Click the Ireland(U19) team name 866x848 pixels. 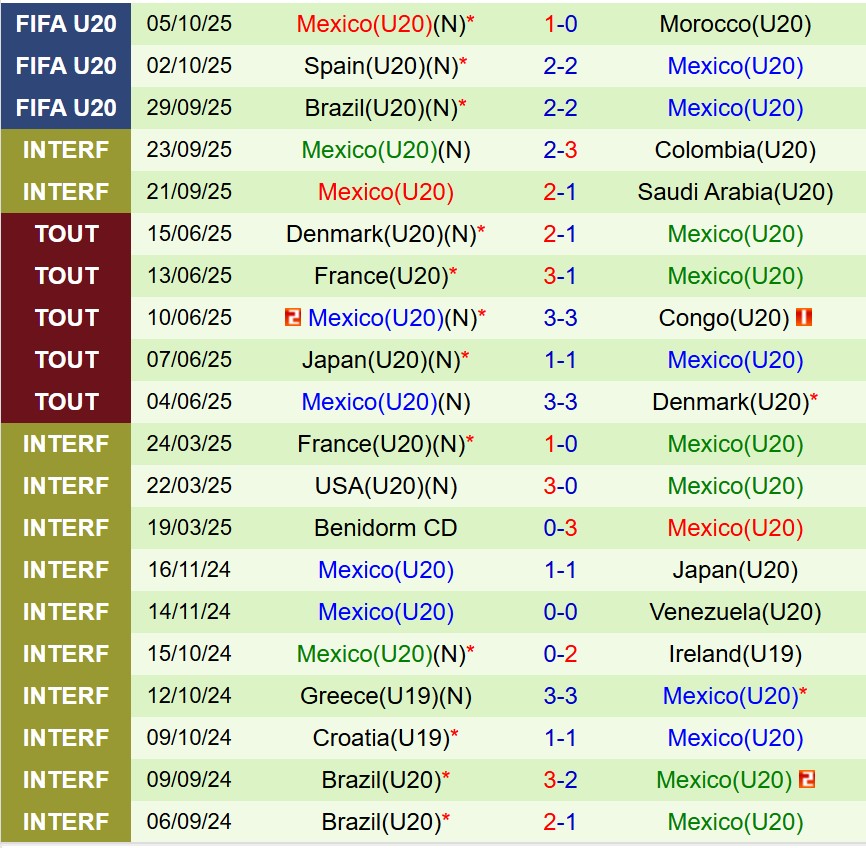pos(735,654)
